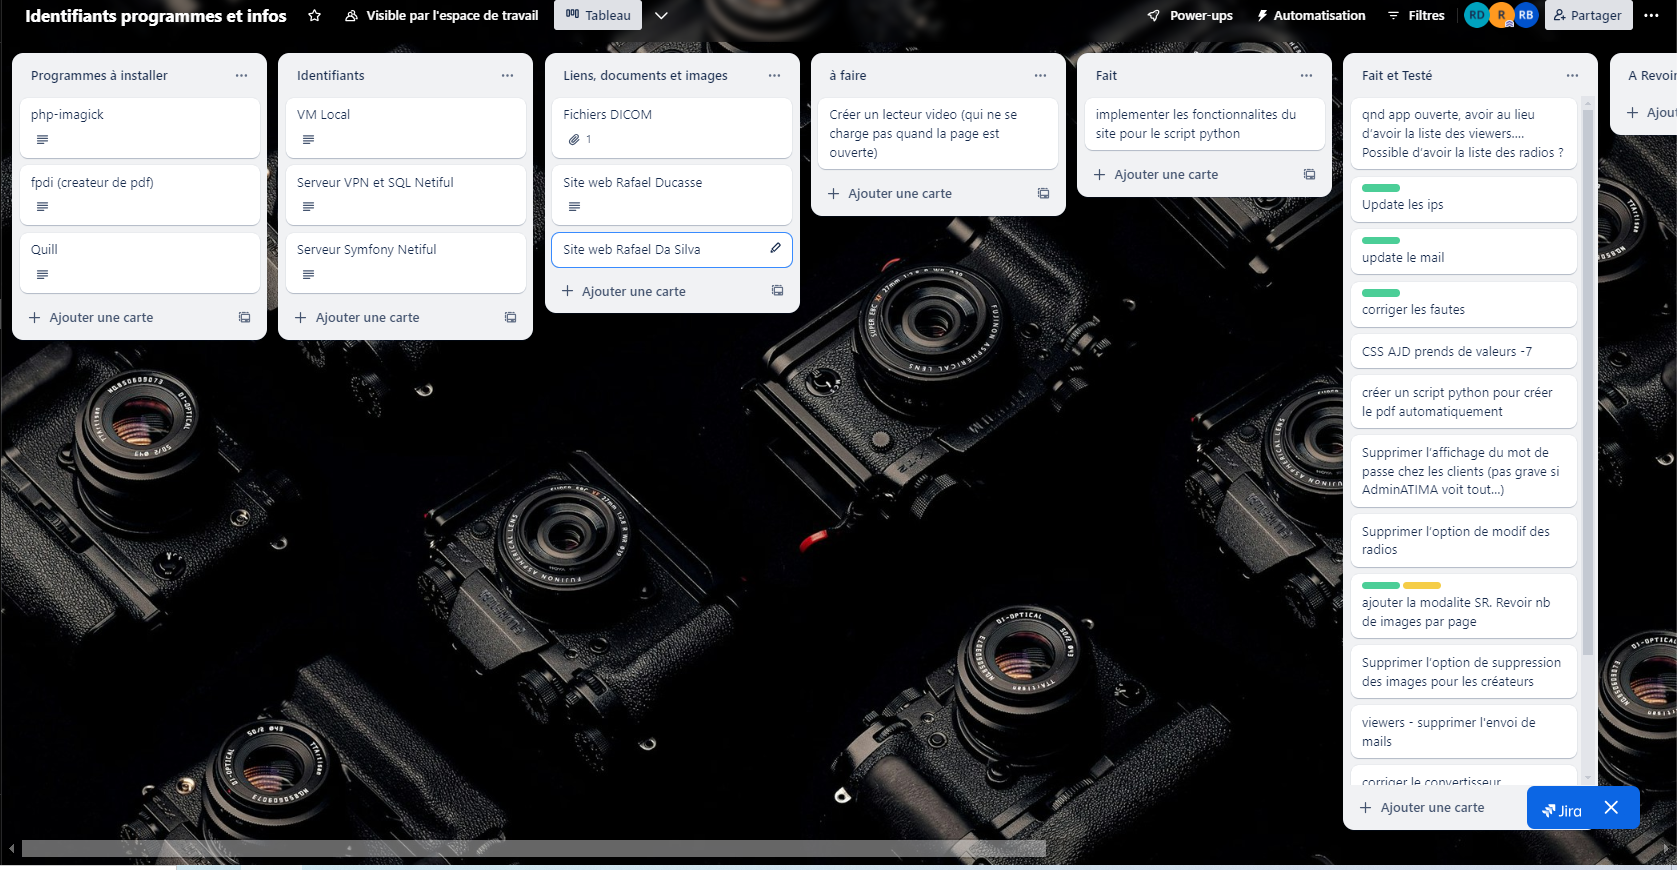The width and height of the screenshot is (1677, 870).
Task: Open the Fichiers DICOM card
Action: [672, 127]
